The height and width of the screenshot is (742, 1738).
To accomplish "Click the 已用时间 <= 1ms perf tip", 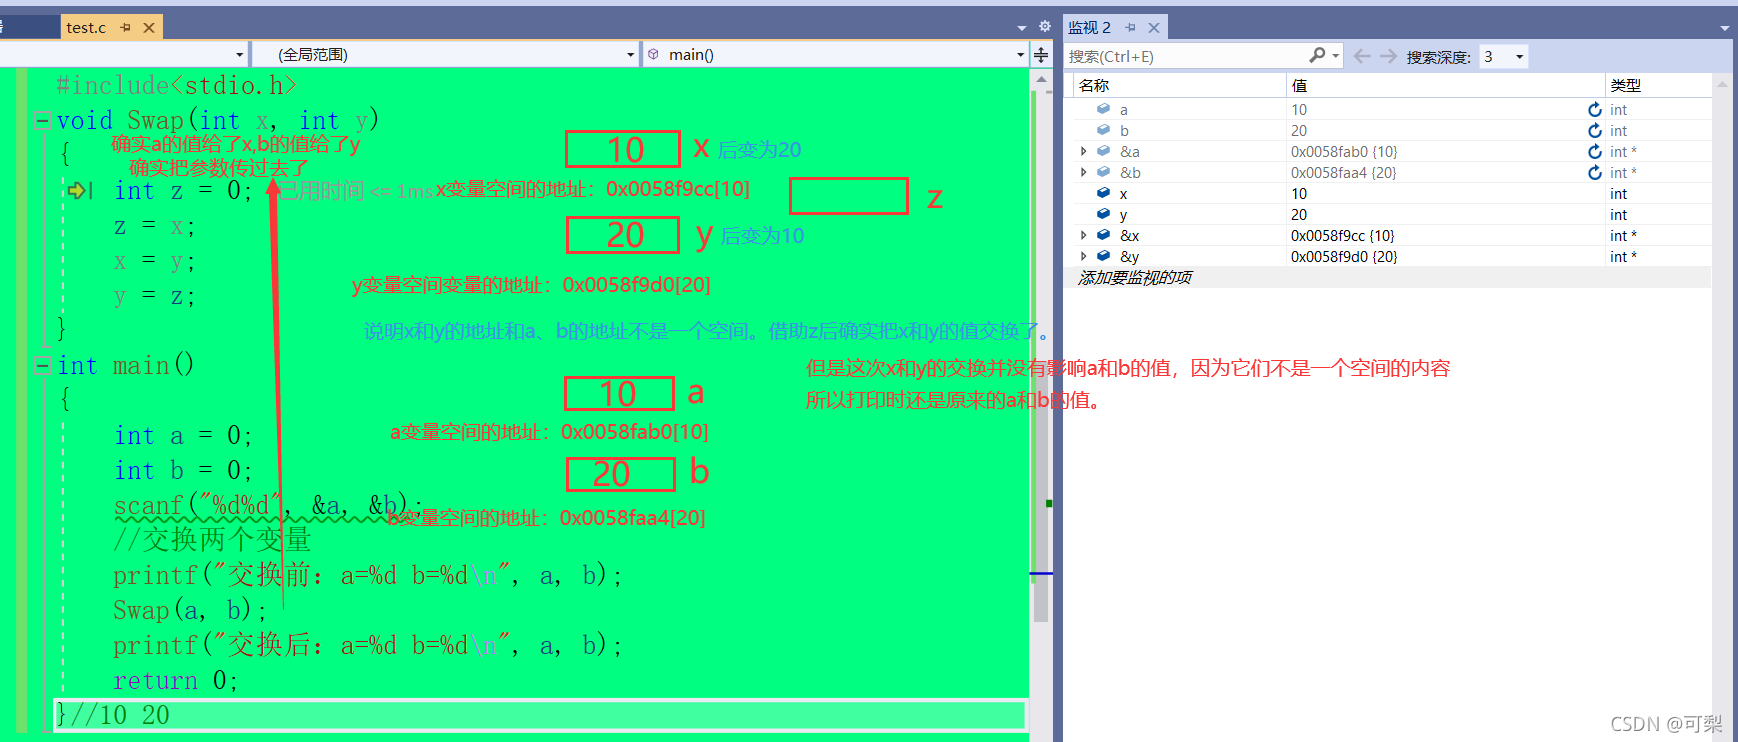I will [356, 190].
